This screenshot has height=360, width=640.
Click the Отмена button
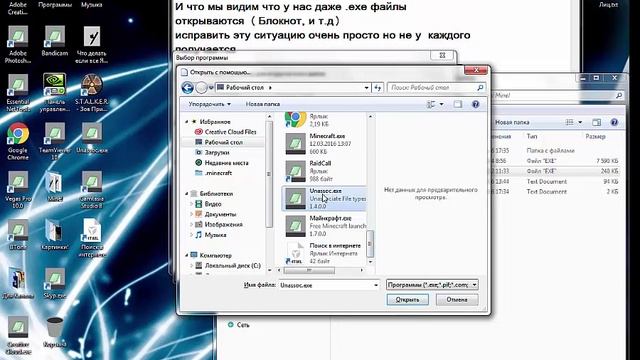coord(457,300)
